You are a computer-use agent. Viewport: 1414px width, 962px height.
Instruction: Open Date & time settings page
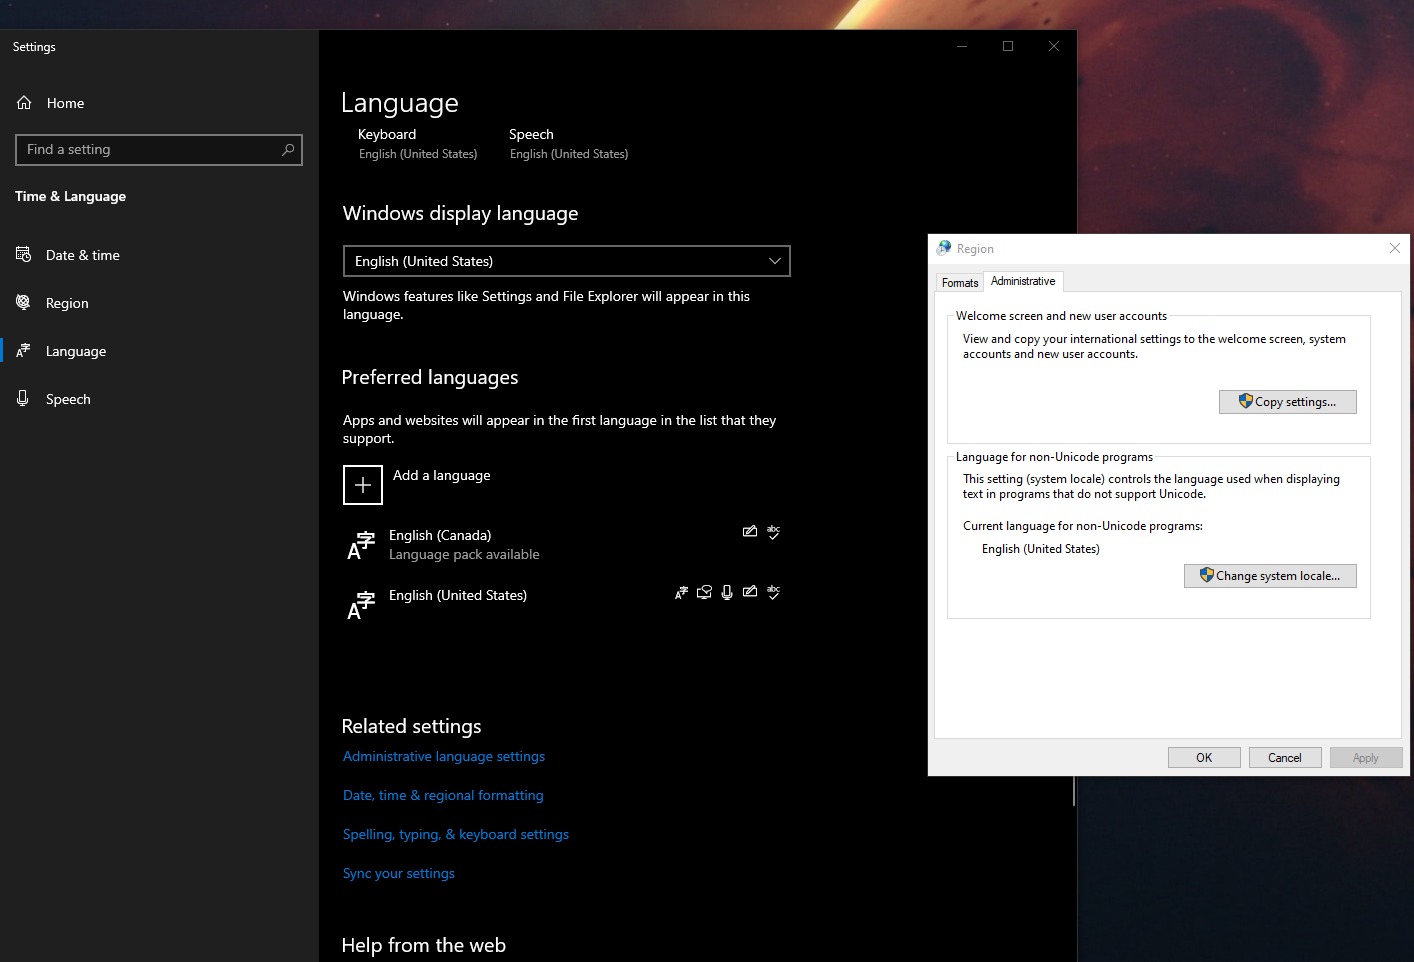click(x=160, y=255)
